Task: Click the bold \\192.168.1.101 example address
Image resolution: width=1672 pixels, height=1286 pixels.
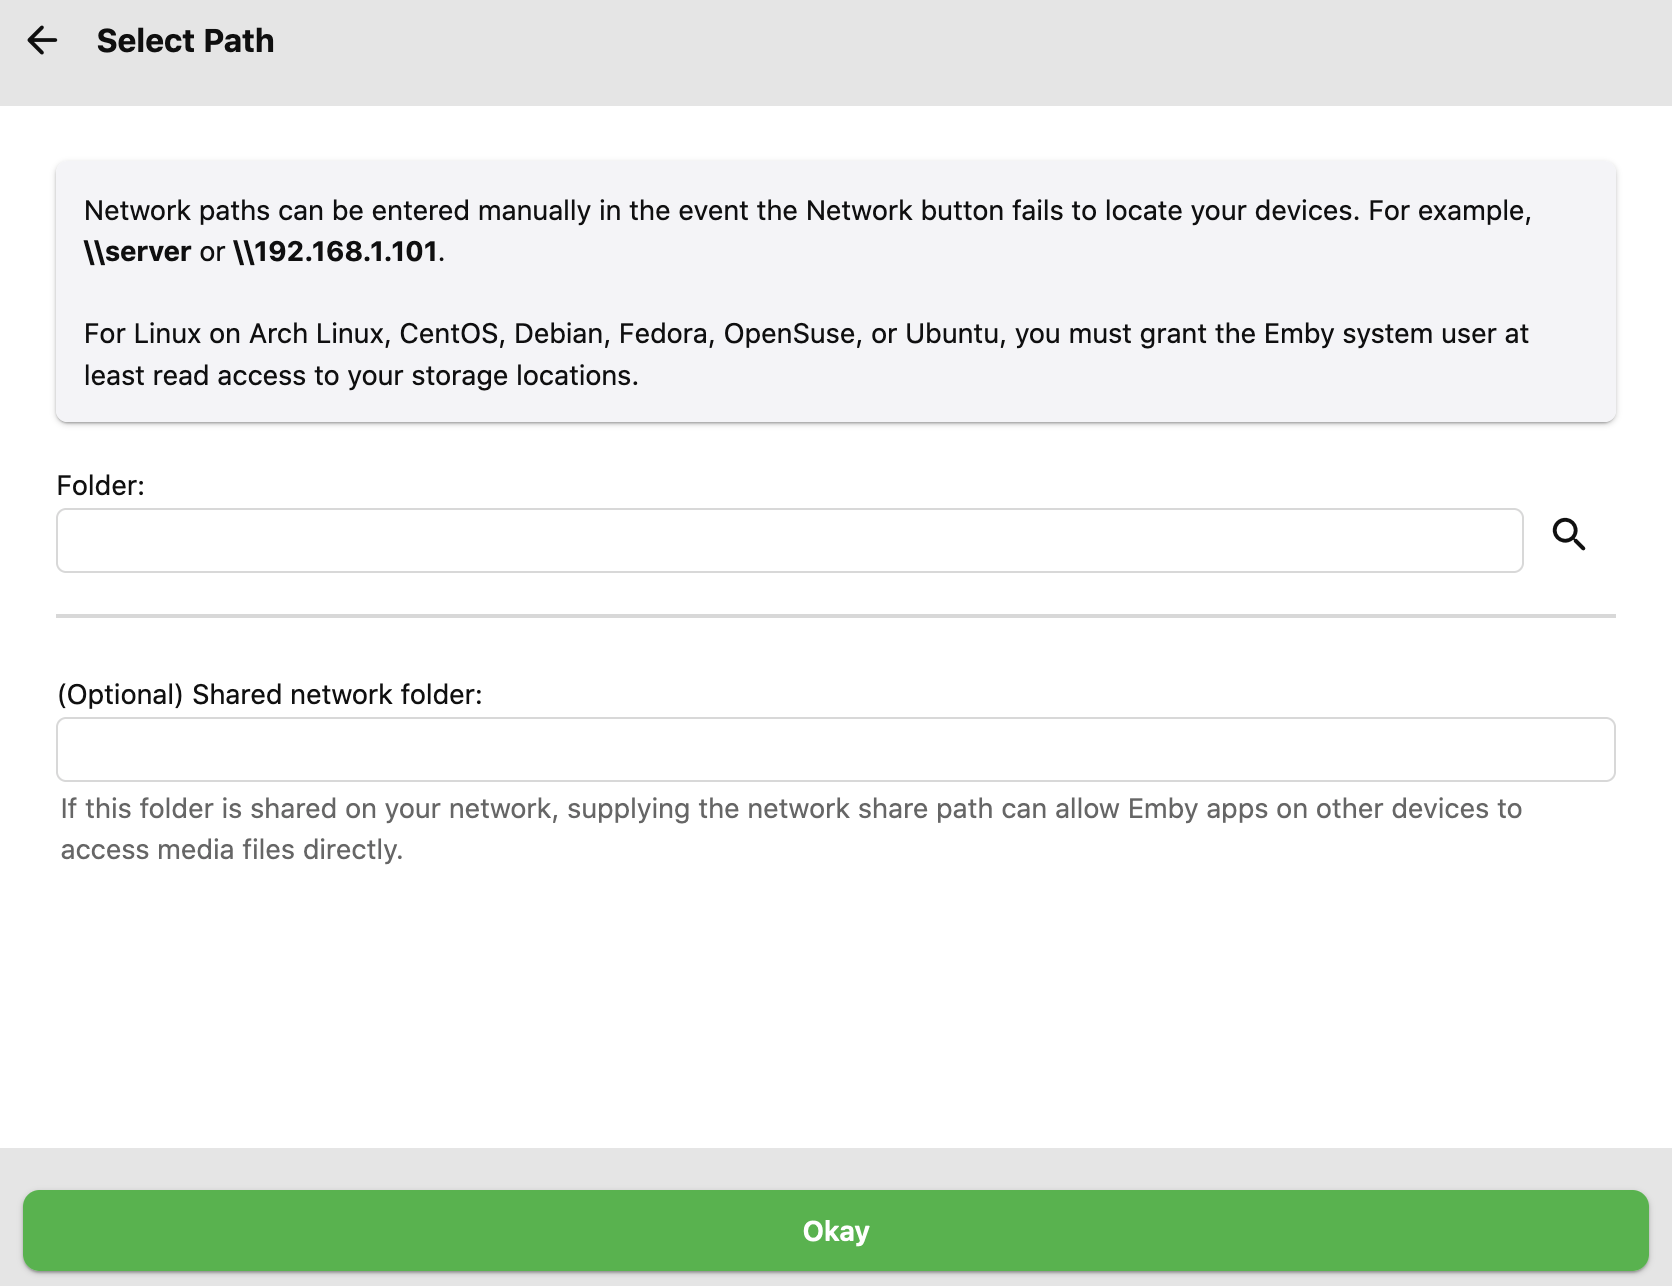Action: tap(336, 252)
